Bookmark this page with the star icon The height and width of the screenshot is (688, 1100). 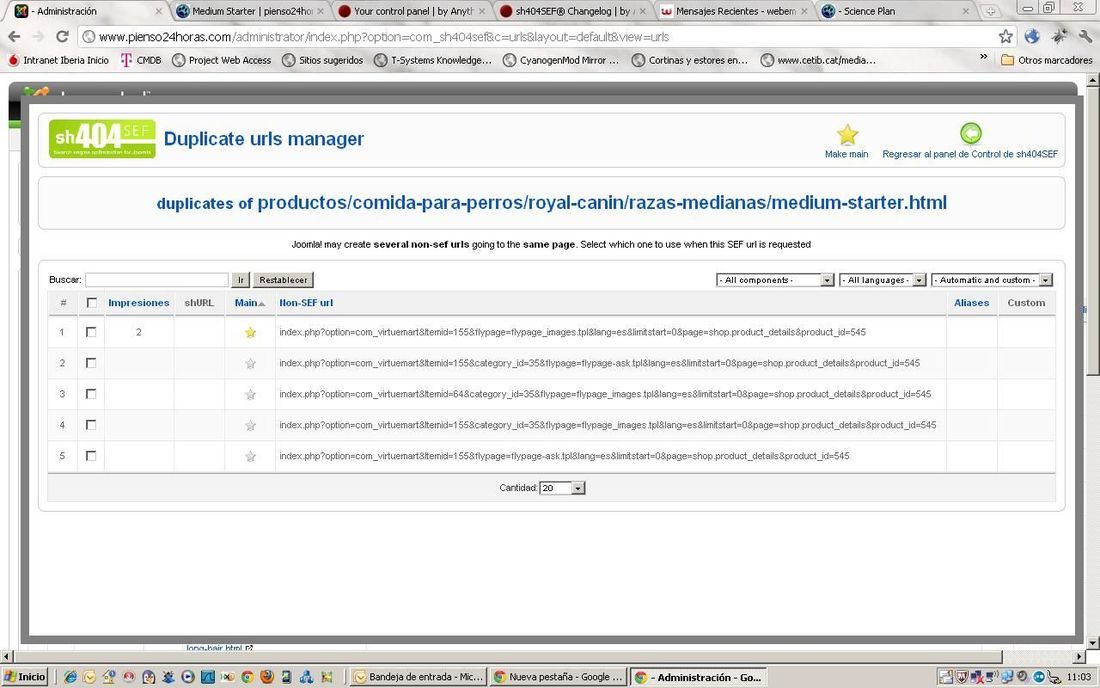click(x=1005, y=36)
